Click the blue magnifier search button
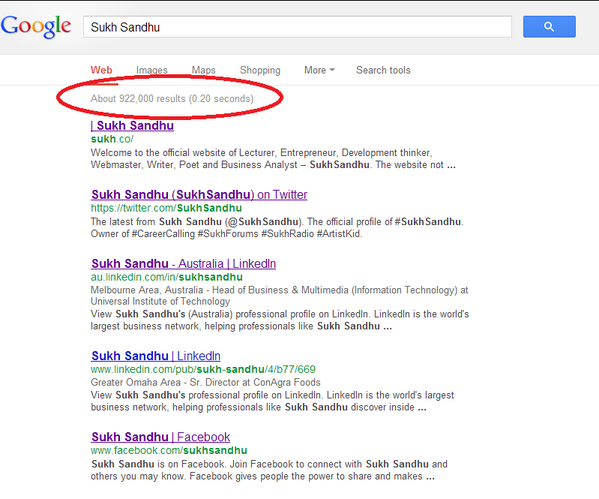This screenshot has width=599, height=499. [x=549, y=26]
